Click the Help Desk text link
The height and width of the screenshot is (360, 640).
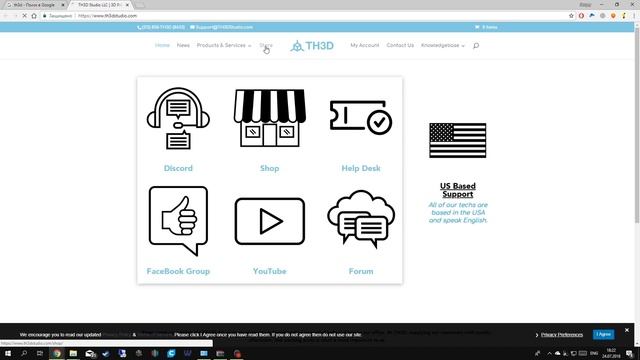tap(361, 168)
